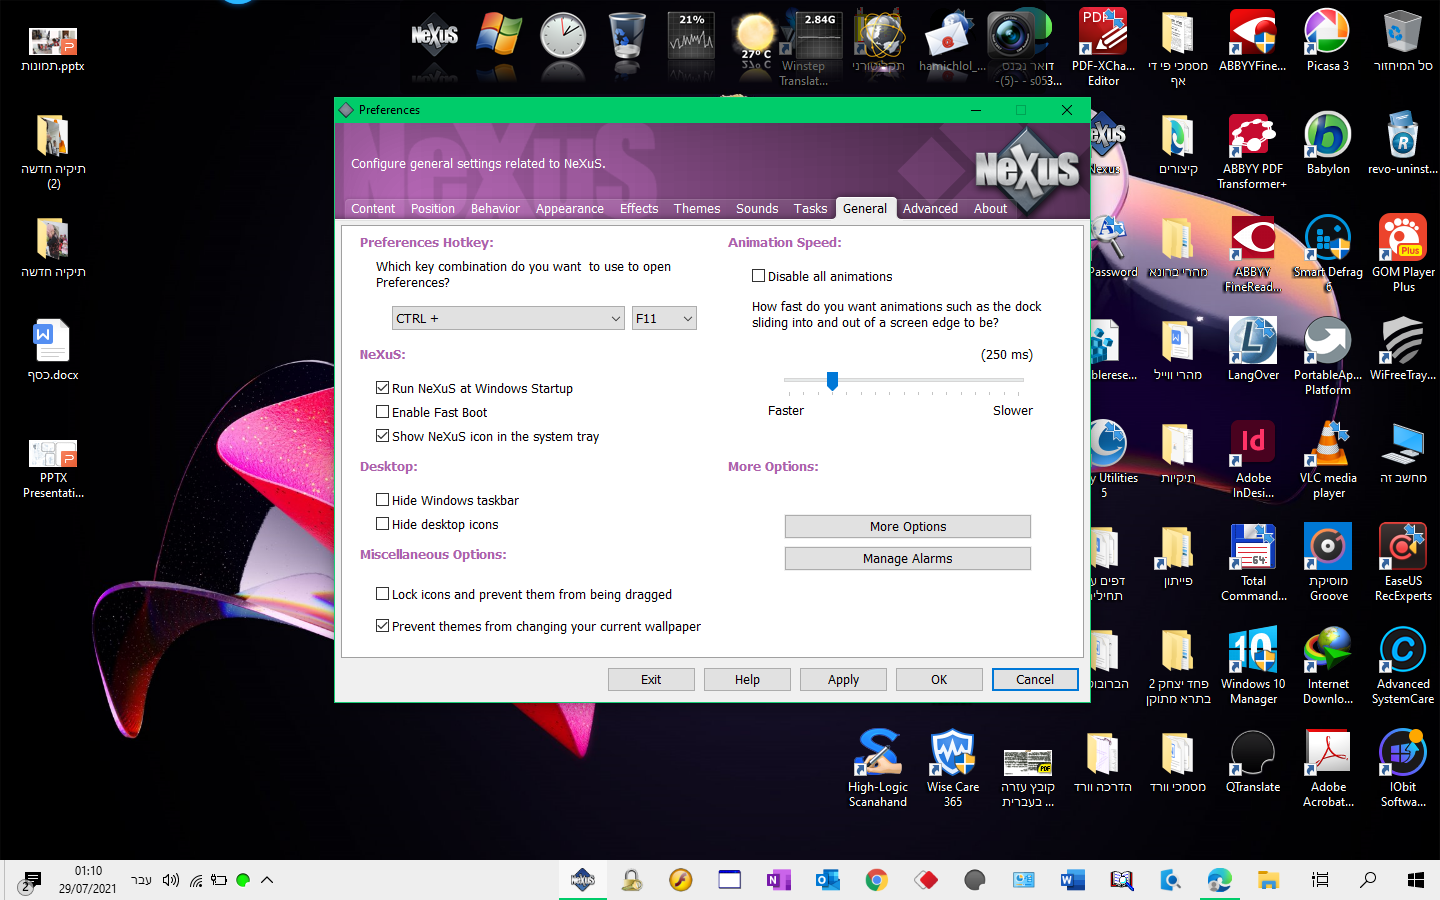Image resolution: width=1440 pixels, height=900 pixels.
Task: Open PDF-XChange Editor desktop shortcut
Action: pos(1103,47)
